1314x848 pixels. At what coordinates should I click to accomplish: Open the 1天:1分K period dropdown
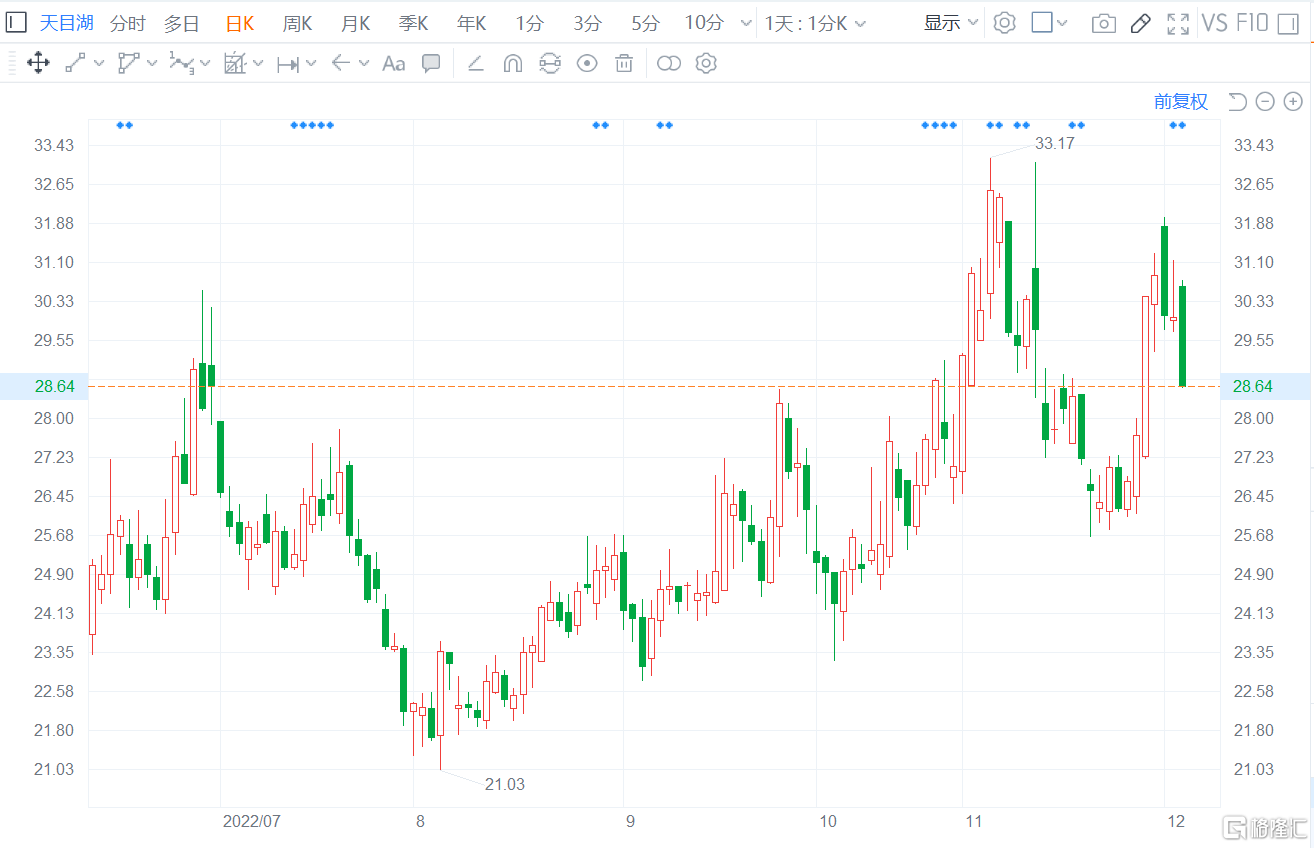[815, 23]
